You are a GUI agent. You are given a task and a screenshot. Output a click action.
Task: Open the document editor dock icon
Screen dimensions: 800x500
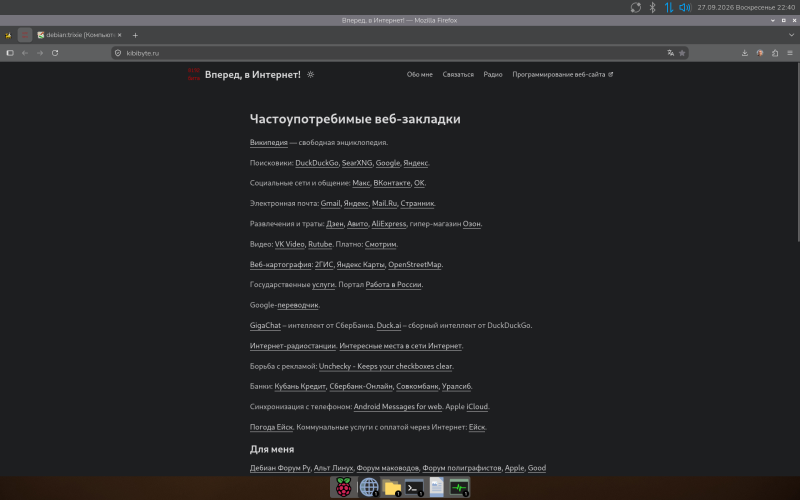click(436, 488)
